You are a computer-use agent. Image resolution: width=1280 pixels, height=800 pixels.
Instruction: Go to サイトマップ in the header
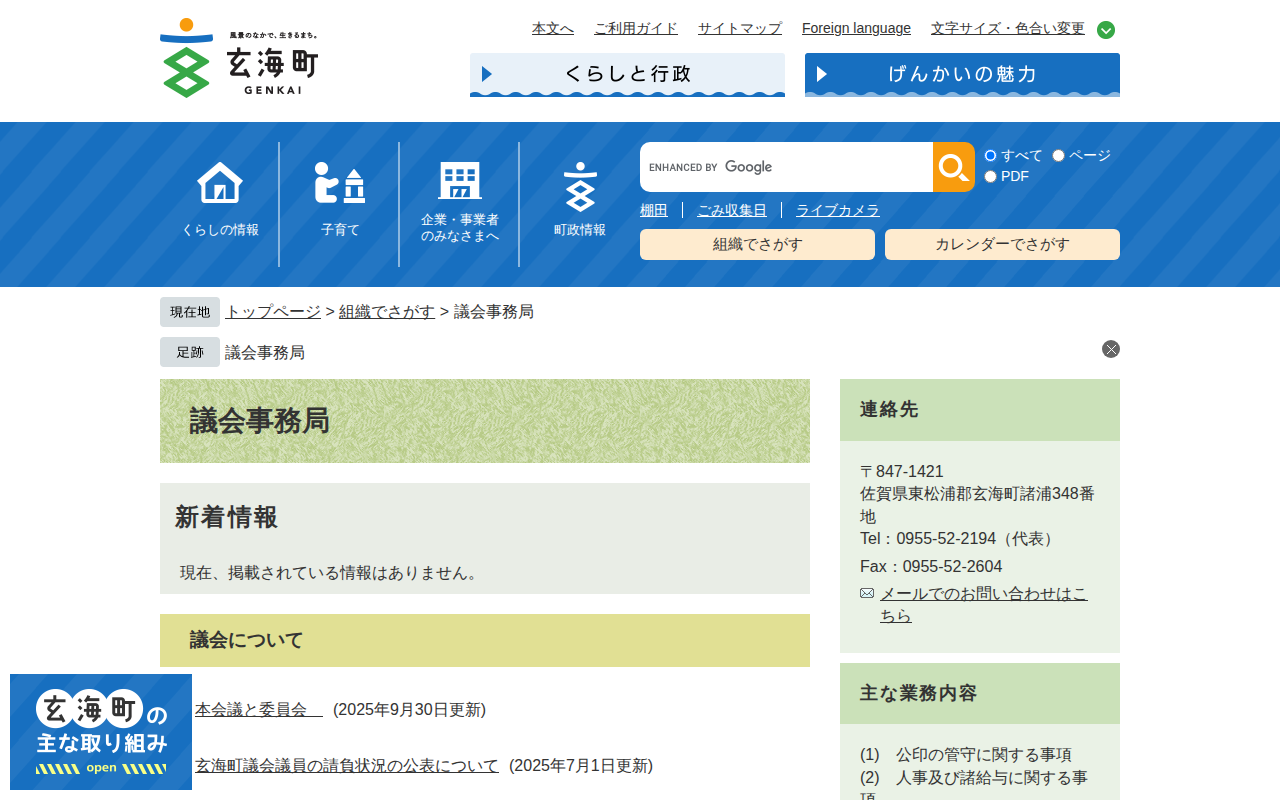[x=739, y=28]
